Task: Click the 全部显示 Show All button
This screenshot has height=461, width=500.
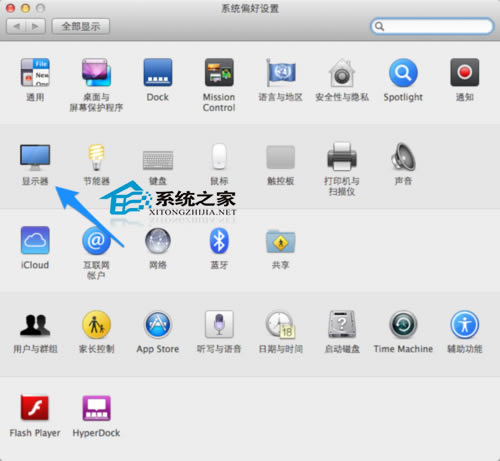Action: pos(81,26)
